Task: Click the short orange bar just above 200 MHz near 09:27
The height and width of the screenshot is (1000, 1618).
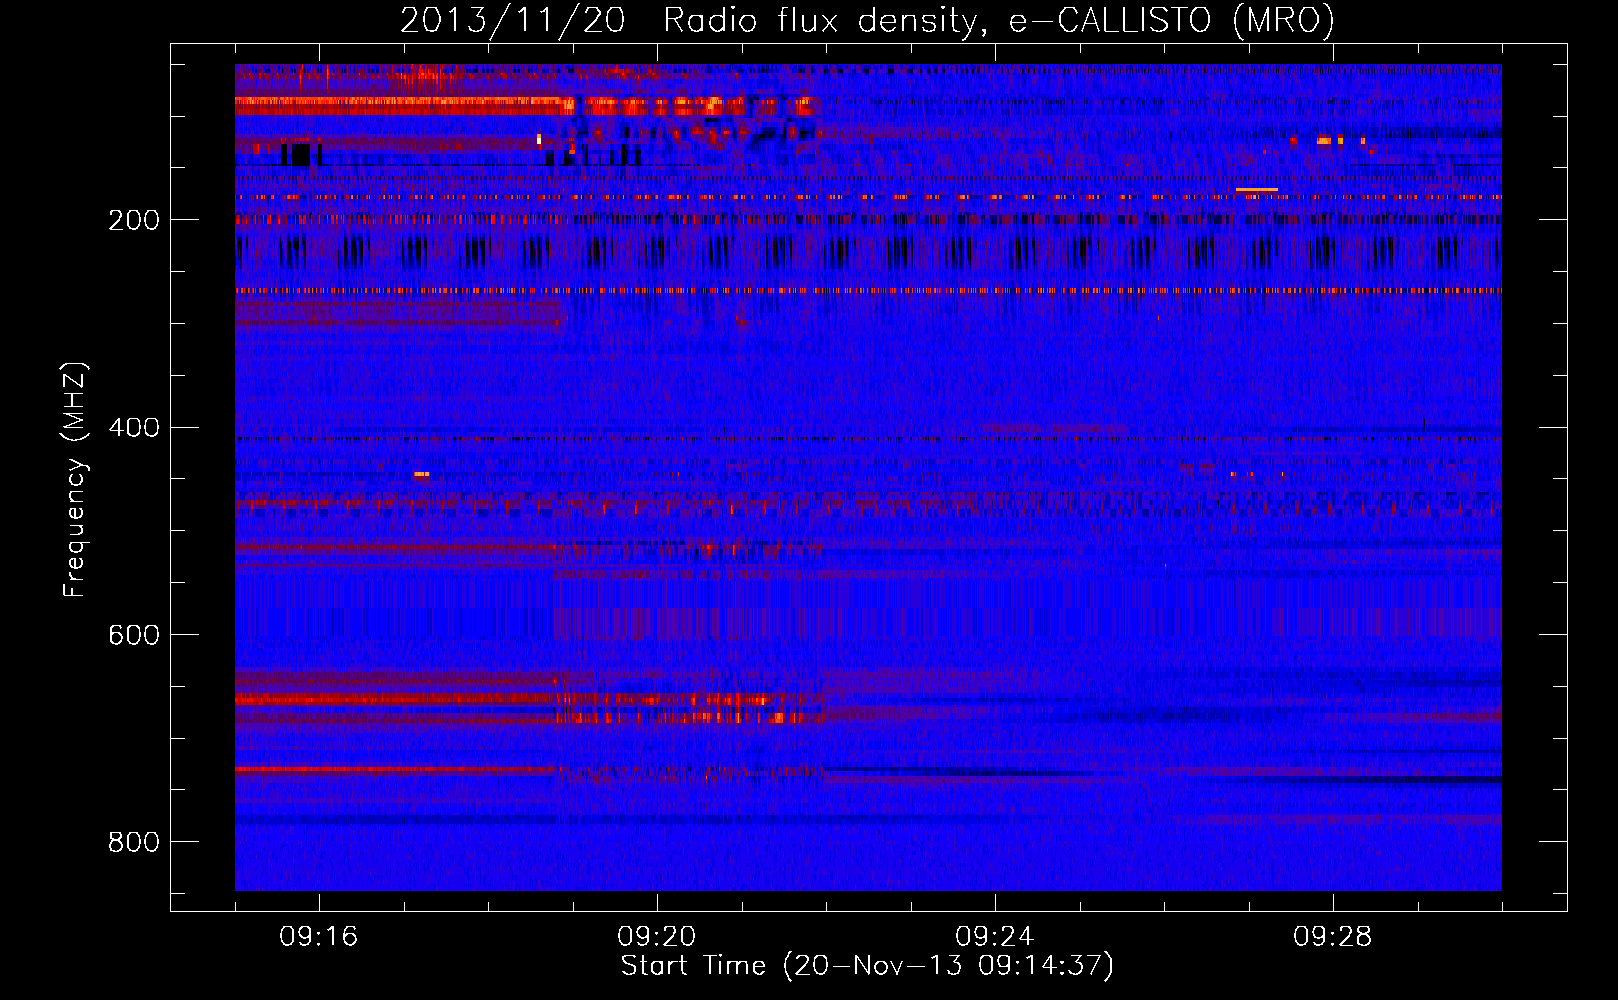Action: click(x=1257, y=189)
